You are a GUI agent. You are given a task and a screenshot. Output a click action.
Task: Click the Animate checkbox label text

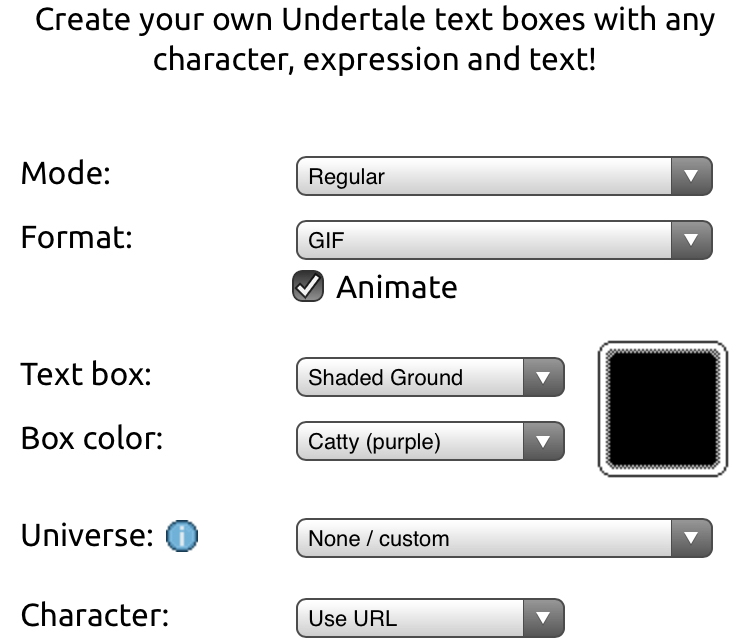(x=396, y=288)
